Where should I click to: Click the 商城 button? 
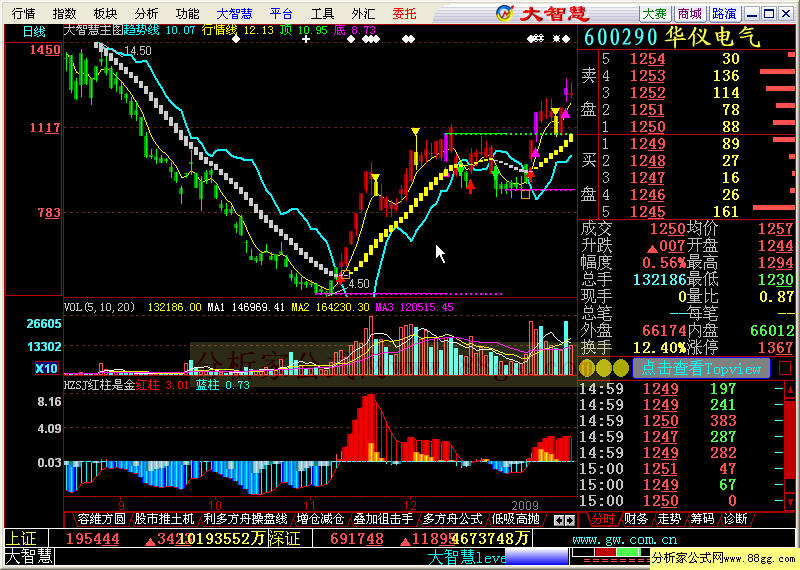(x=690, y=14)
